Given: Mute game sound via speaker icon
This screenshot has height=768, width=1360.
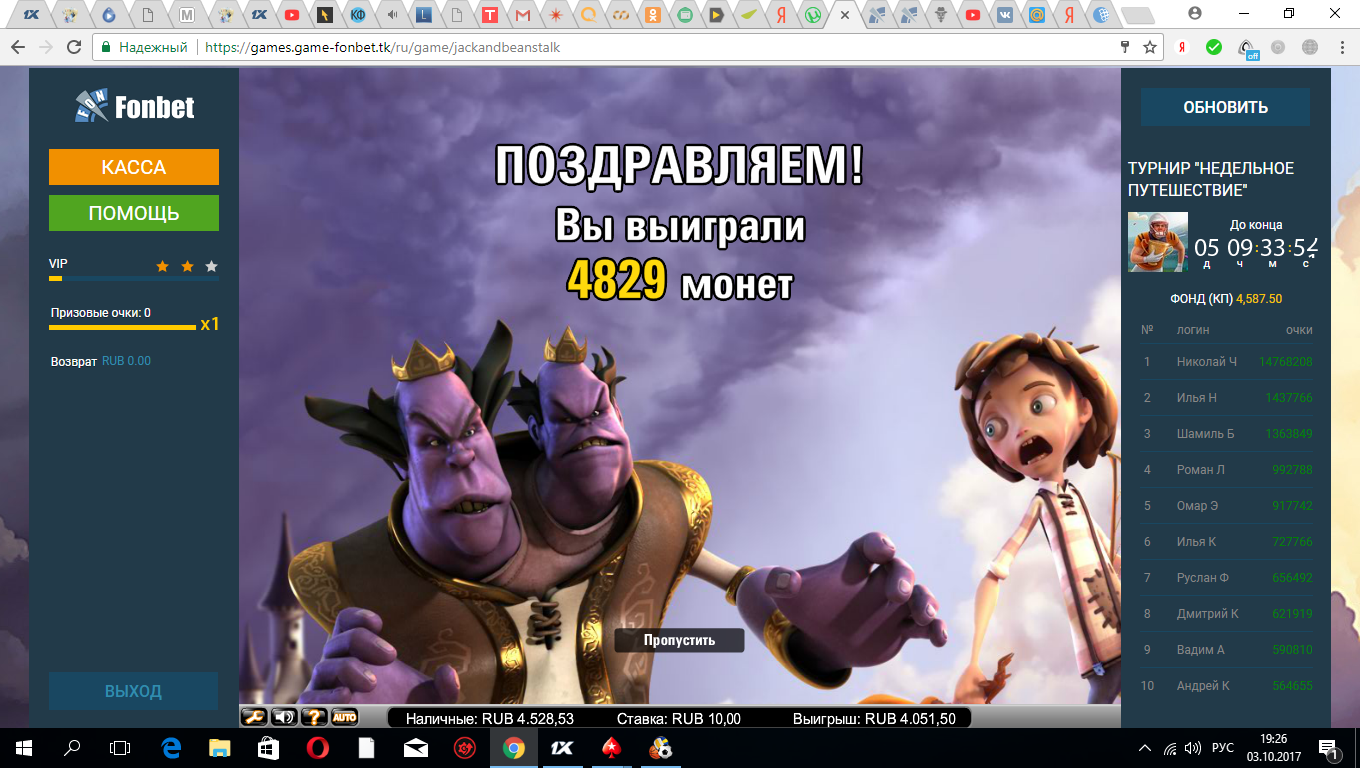Looking at the screenshot, I should pyautogui.click(x=285, y=714).
